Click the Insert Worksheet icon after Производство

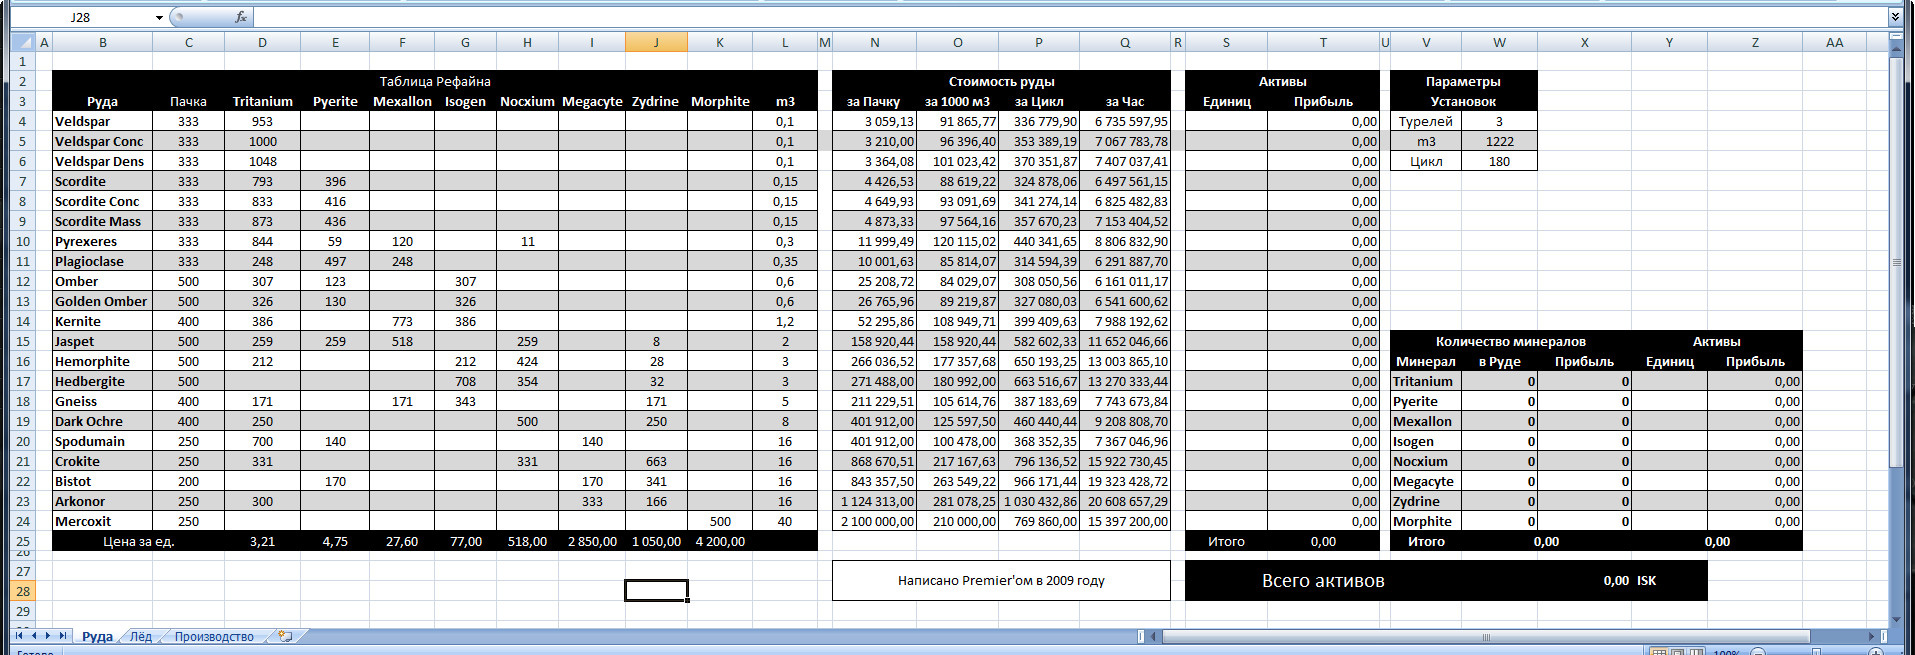[x=286, y=636]
